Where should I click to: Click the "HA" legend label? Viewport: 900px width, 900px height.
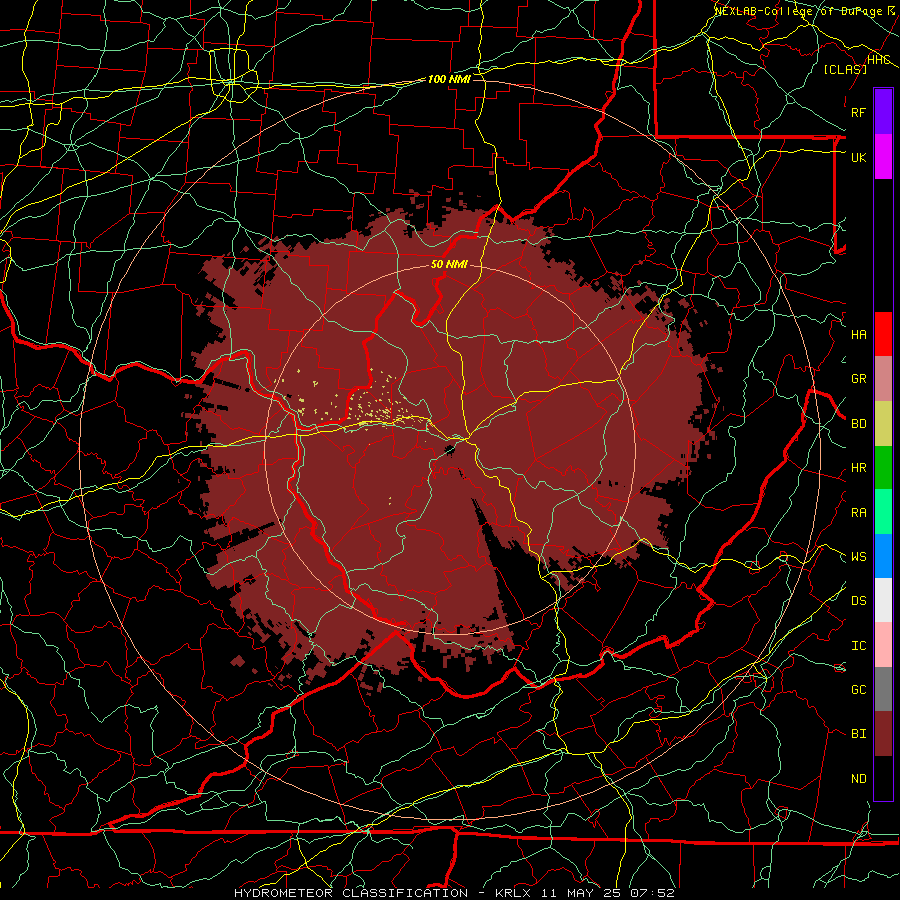click(x=858, y=334)
